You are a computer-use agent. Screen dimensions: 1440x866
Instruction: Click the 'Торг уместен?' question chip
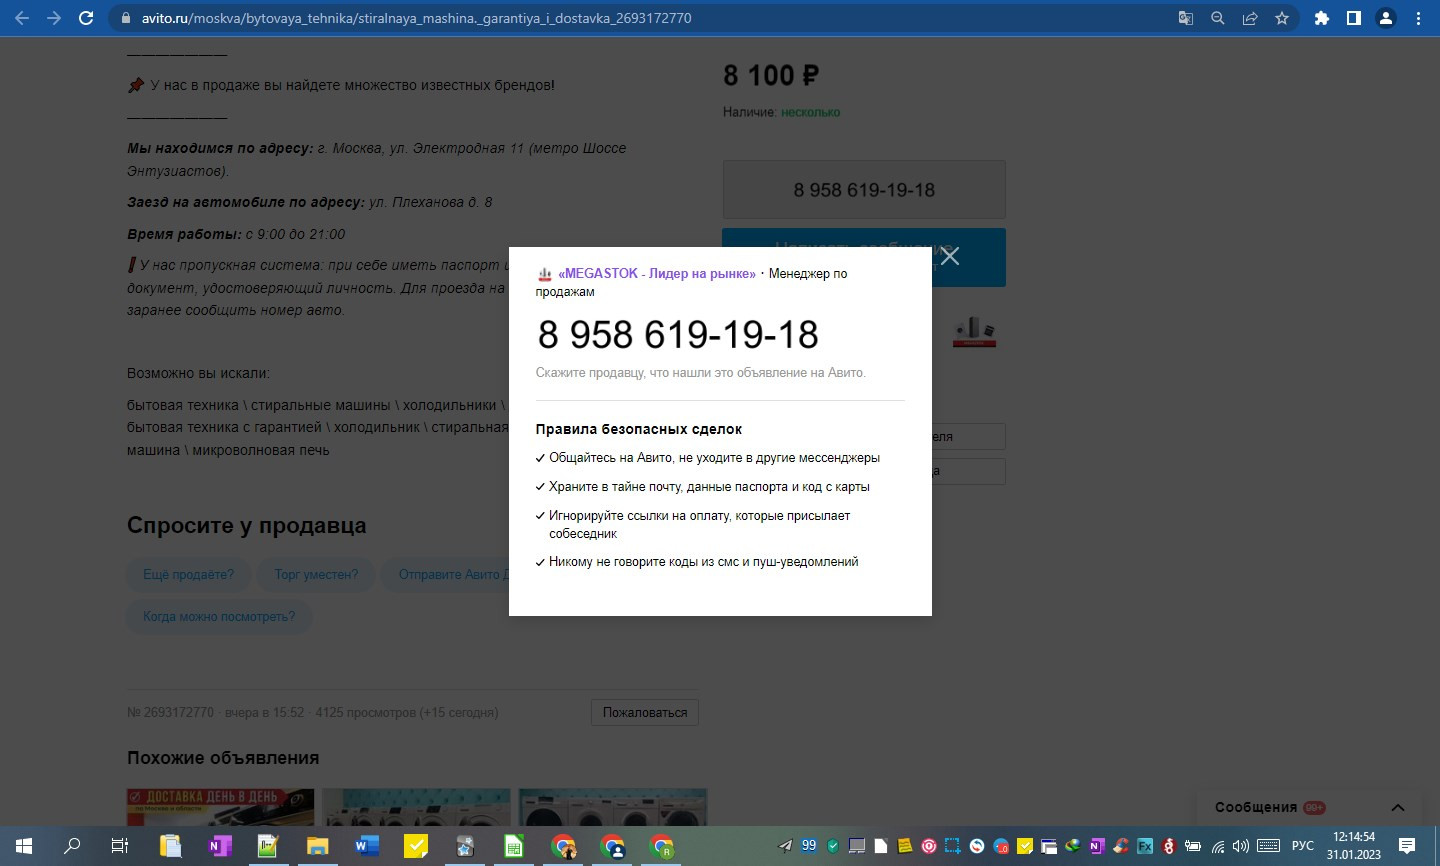click(x=316, y=575)
